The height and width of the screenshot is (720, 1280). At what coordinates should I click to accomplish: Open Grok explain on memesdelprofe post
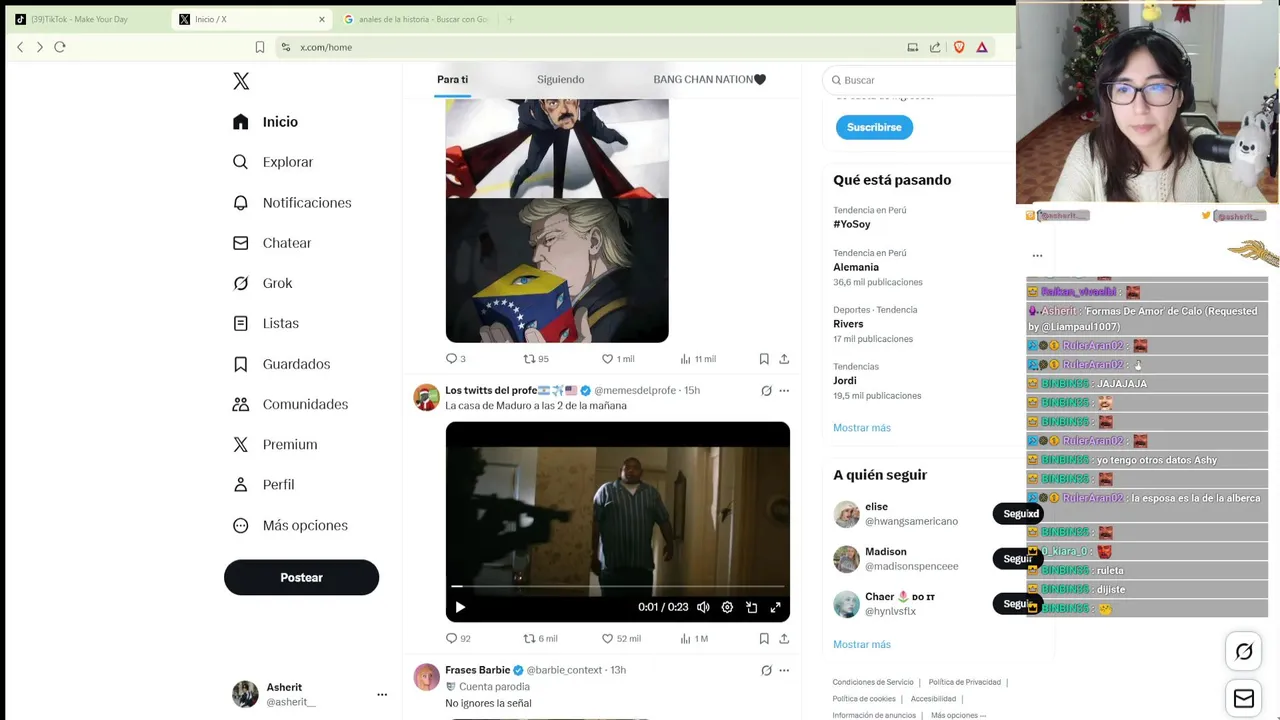tap(766, 391)
